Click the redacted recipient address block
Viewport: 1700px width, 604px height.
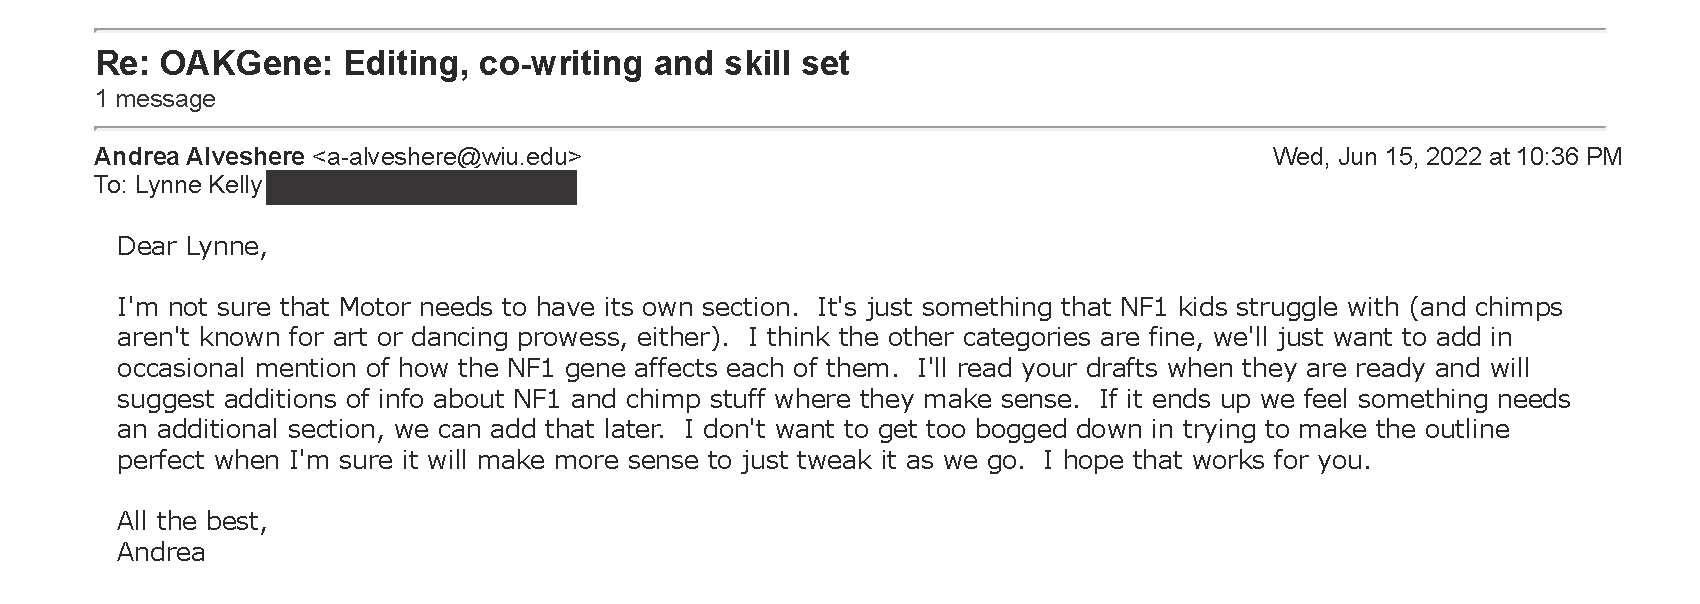pyautogui.click(x=421, y=187)
